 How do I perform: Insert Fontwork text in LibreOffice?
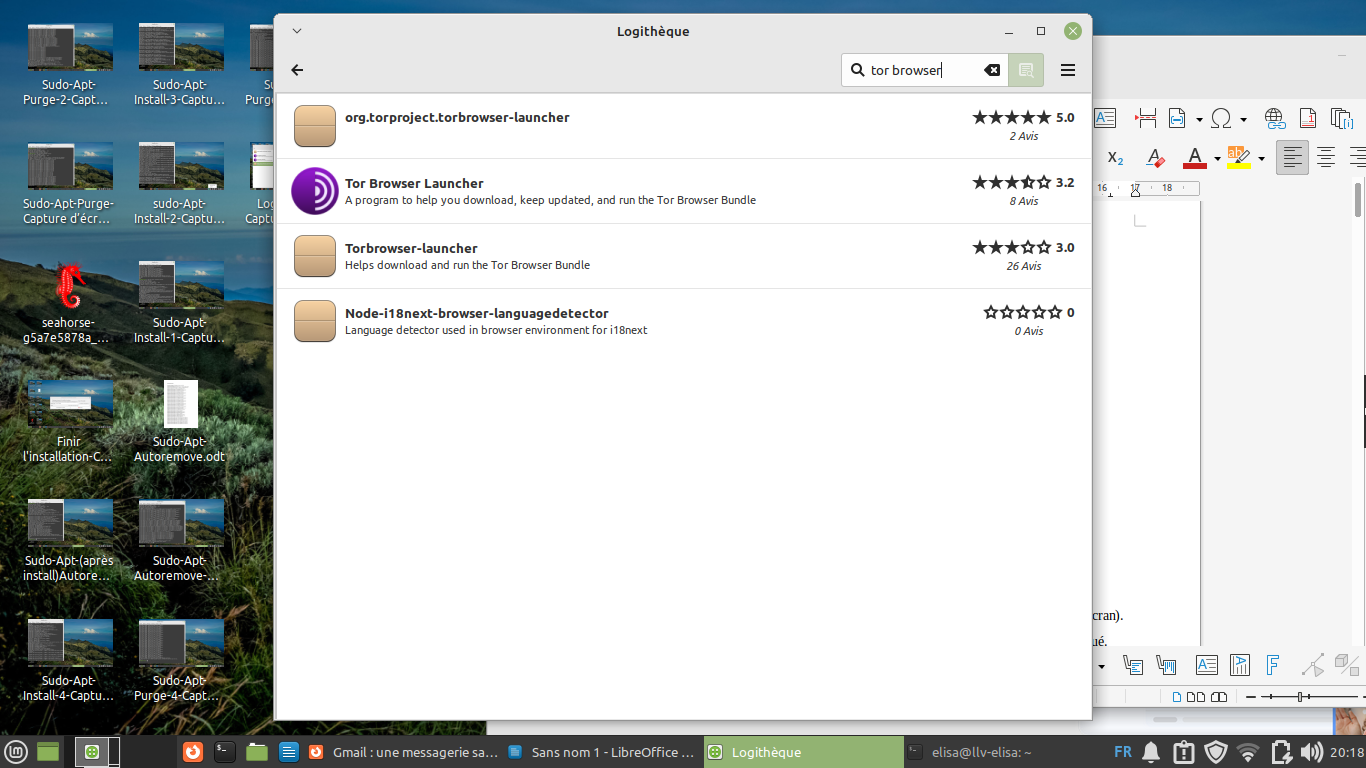(1273, 665)
